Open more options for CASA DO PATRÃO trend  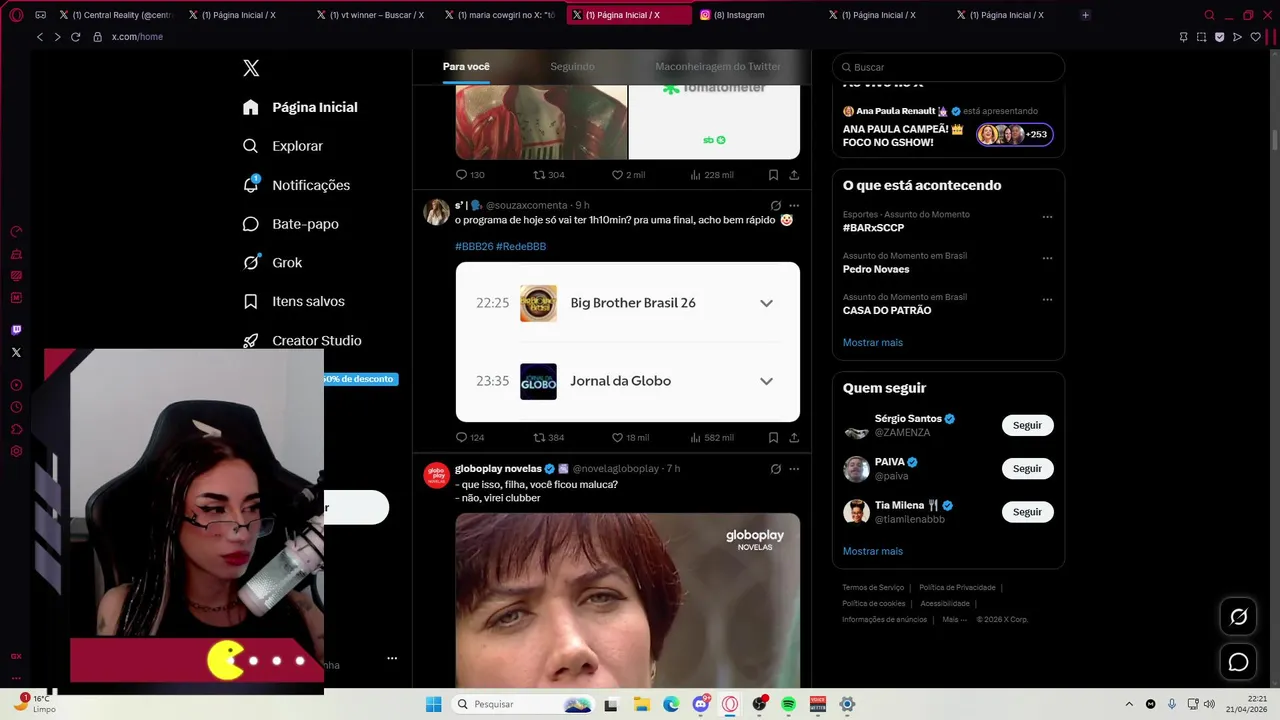coord(1047,299)
